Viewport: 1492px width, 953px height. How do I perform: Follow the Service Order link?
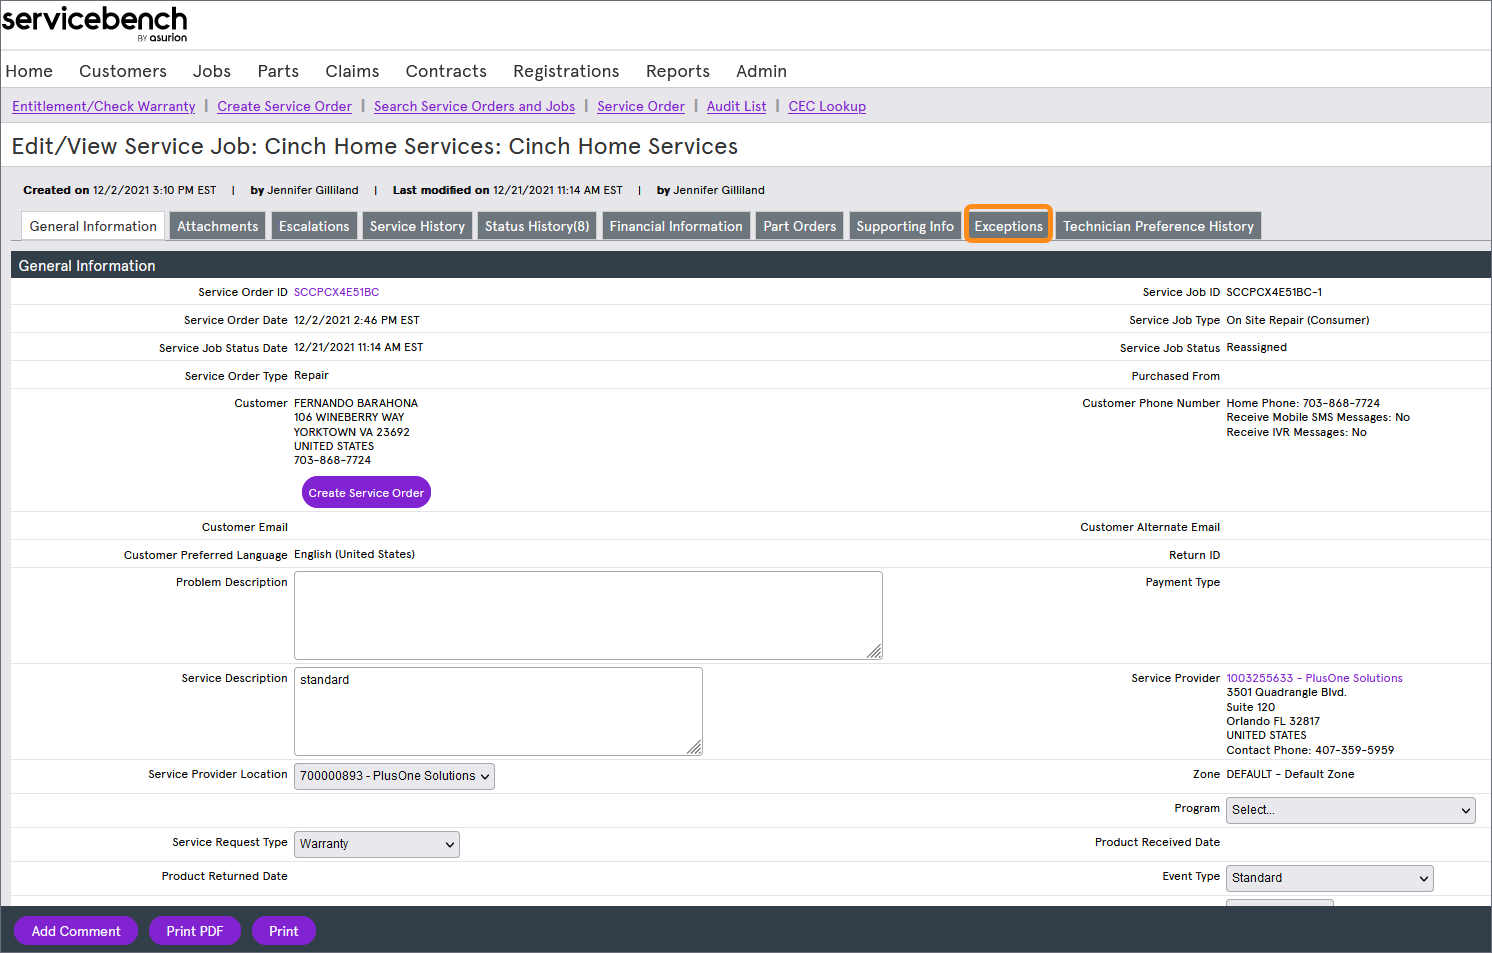[x=641, y=106]
